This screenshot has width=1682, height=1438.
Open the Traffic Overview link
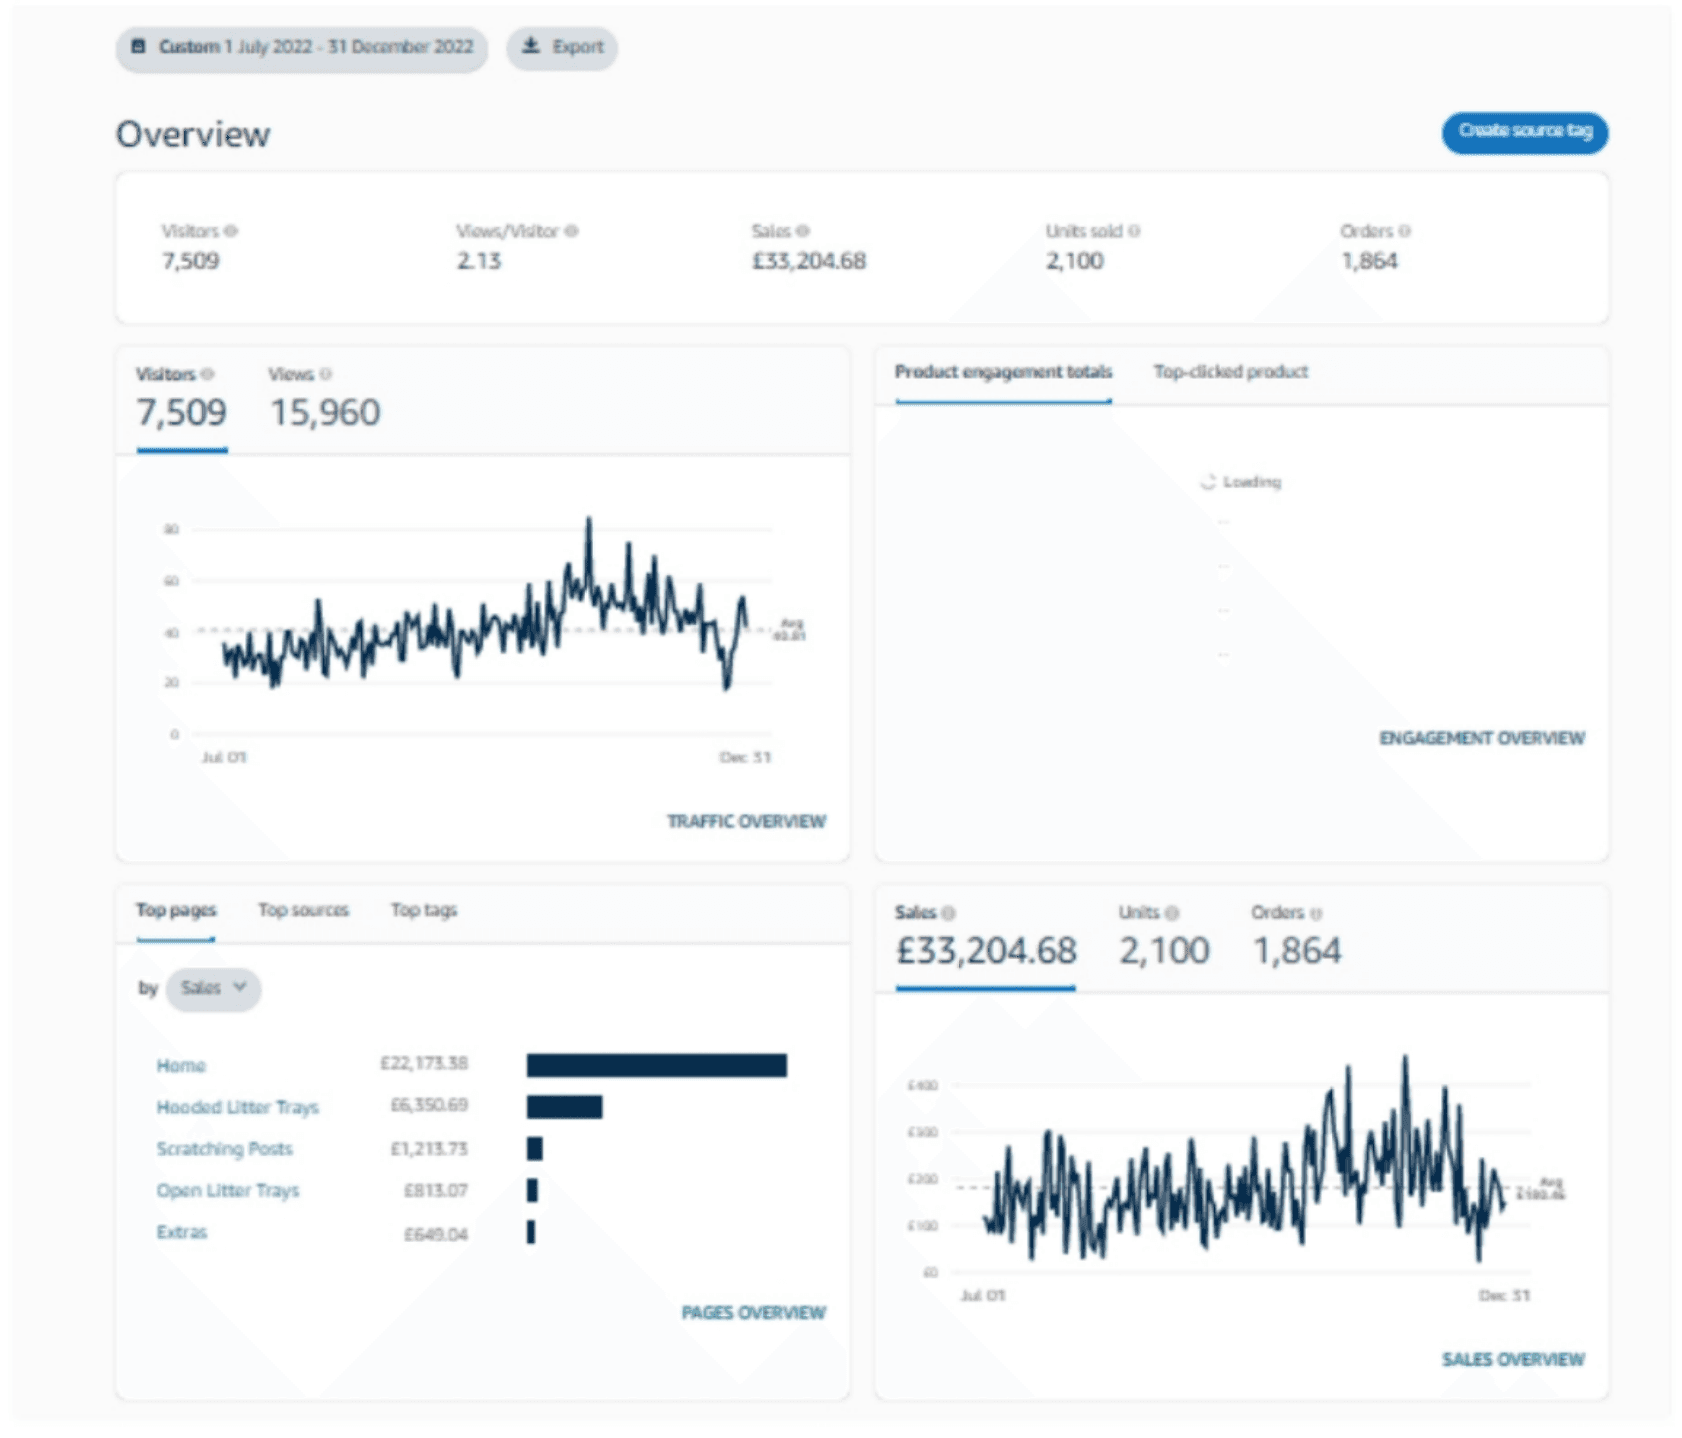[746, 821]
